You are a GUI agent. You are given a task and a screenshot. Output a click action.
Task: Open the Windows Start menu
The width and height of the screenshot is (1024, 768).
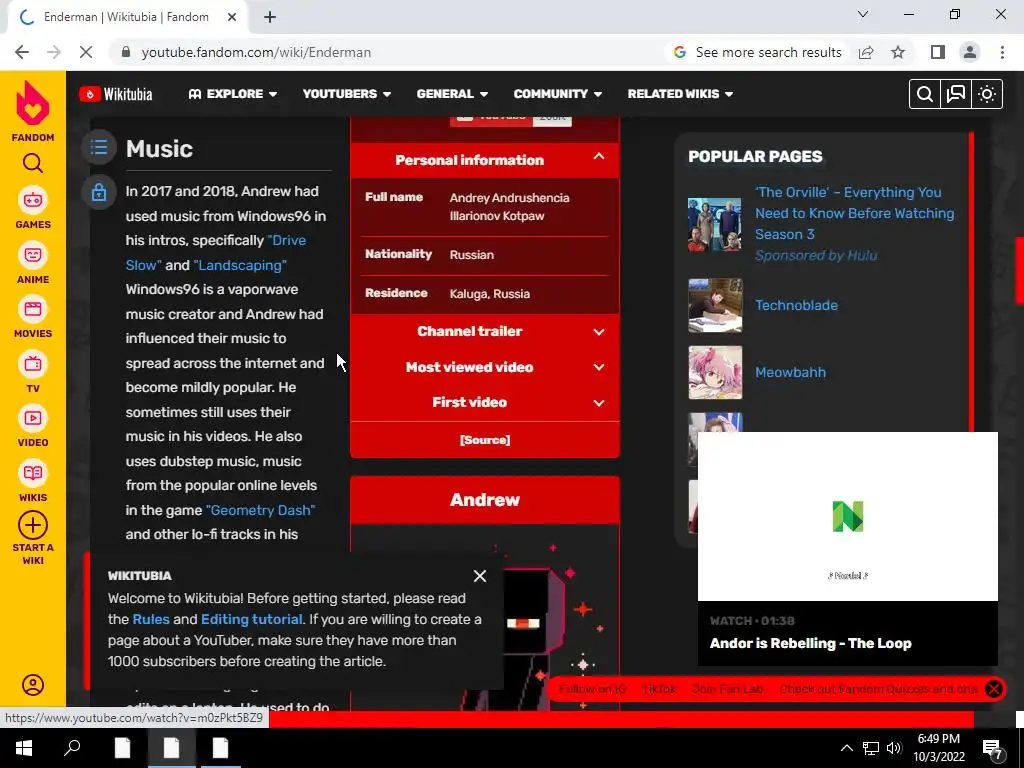pos(24,748)
